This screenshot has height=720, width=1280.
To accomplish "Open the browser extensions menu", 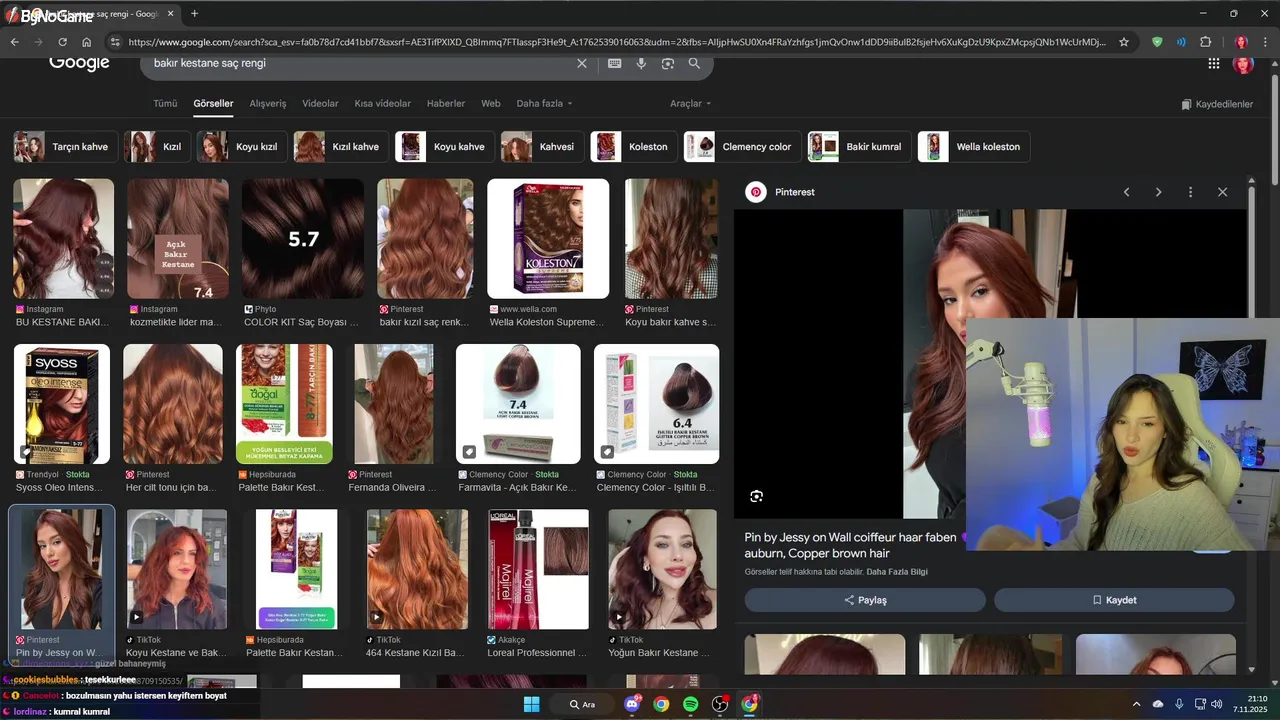I will [x=1205, y=42].
